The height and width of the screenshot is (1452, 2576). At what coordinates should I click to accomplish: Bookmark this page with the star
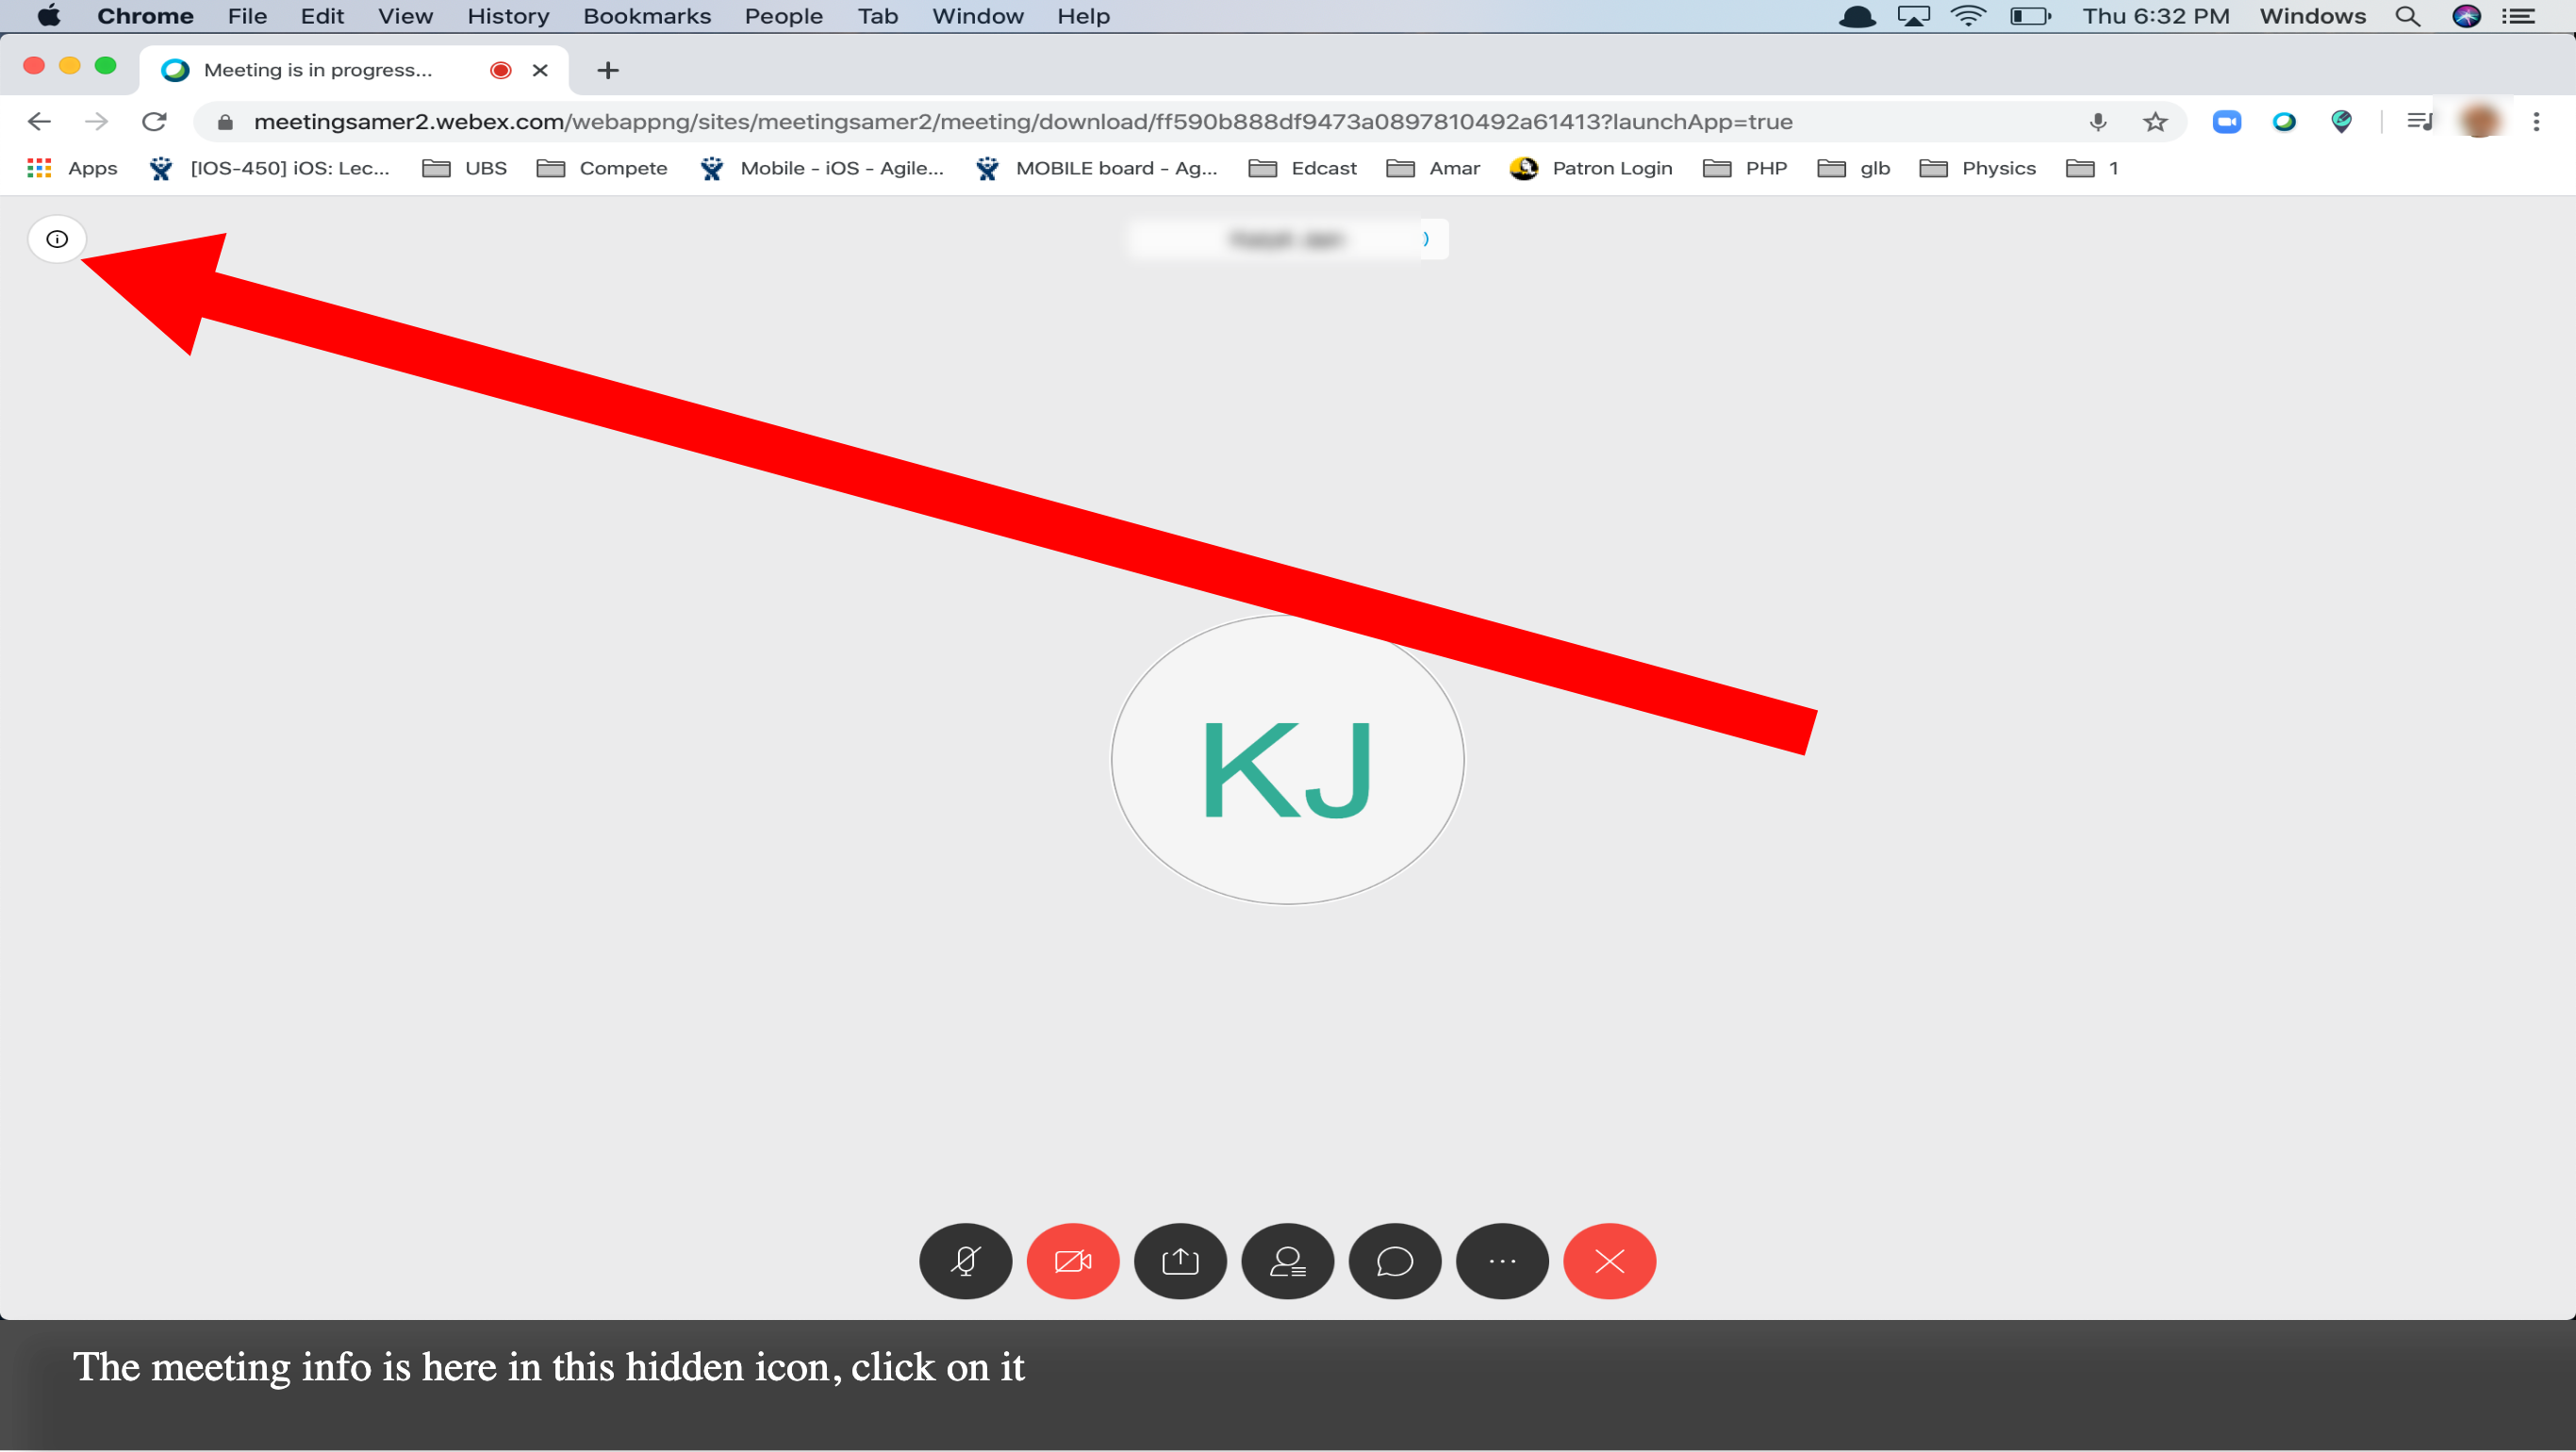tap(2155, 122)
